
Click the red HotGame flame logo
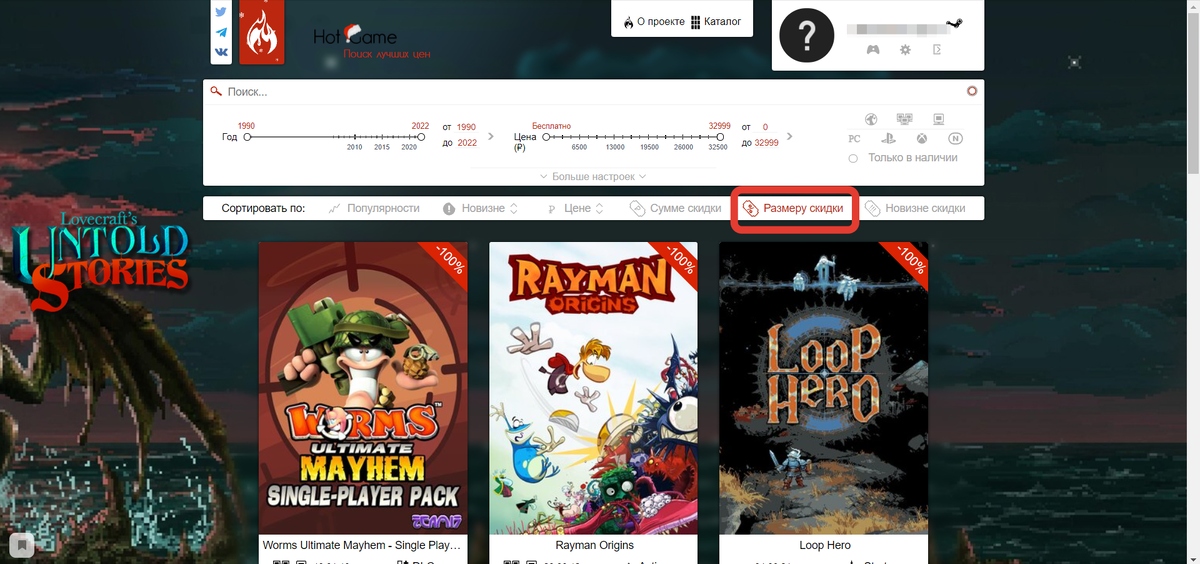pyautogui.click(x=262, y=32)
